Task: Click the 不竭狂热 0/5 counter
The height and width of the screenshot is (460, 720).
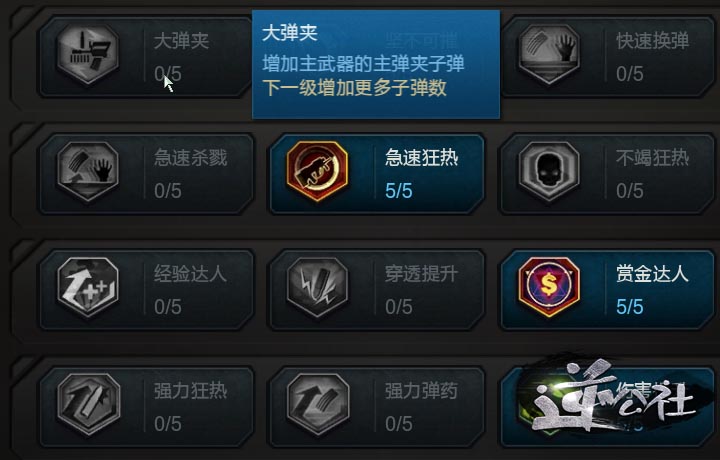Action: coord(630,191)
